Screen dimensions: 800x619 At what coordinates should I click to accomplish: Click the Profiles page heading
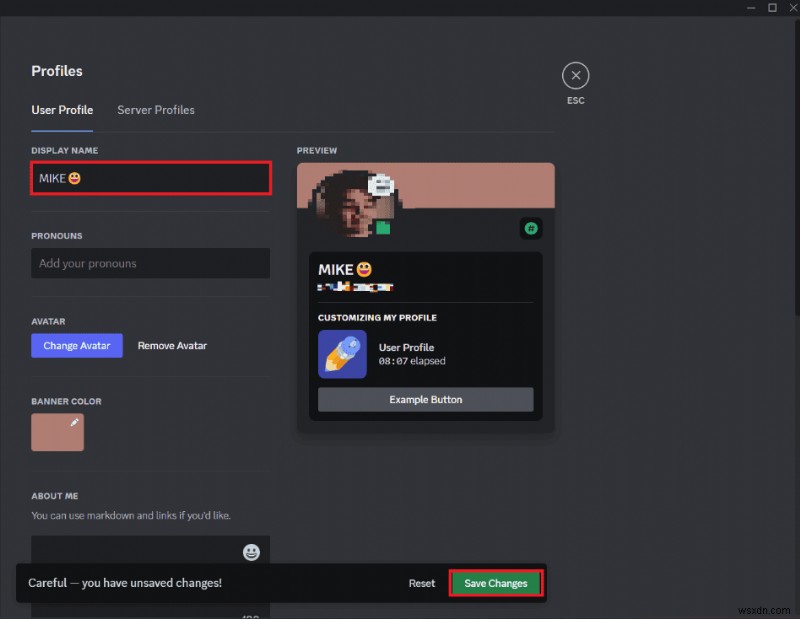click(57, 71)
